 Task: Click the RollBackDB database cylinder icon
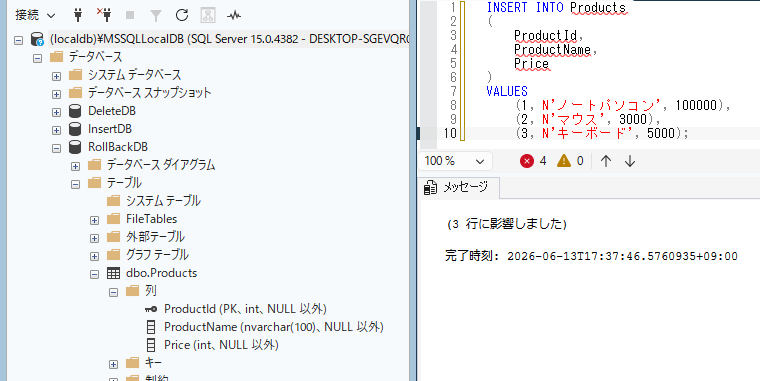pyautogui.click(x=75, y=147)
